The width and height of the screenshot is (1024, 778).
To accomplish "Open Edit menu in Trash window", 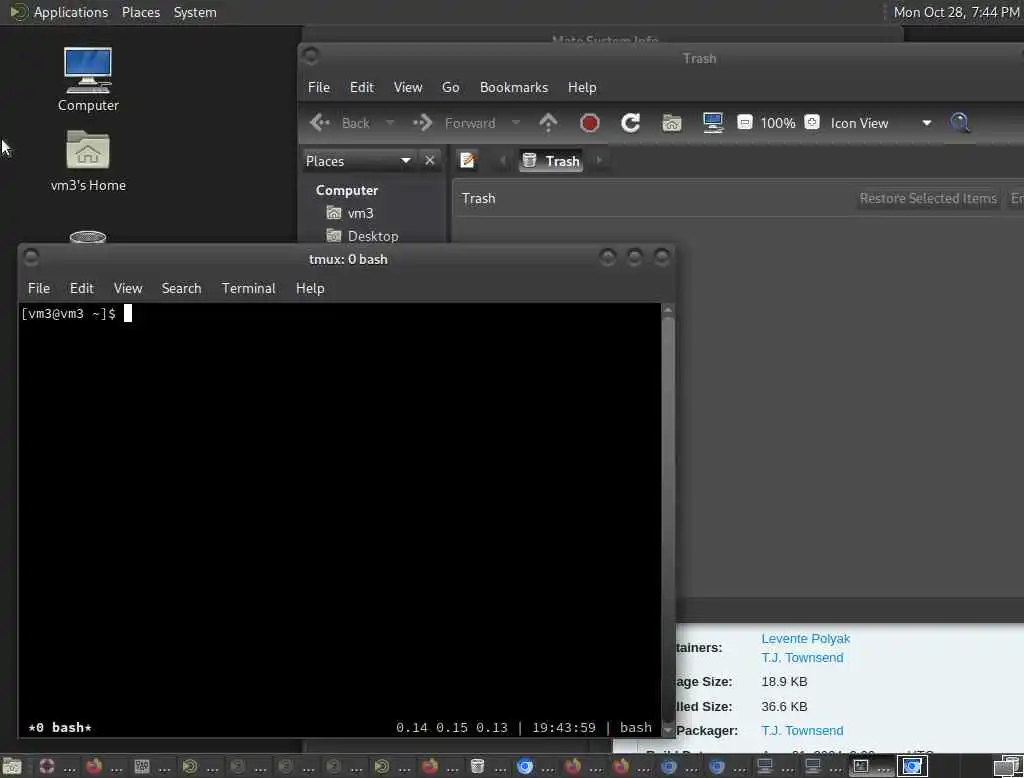I will click(x=361, y=88).
